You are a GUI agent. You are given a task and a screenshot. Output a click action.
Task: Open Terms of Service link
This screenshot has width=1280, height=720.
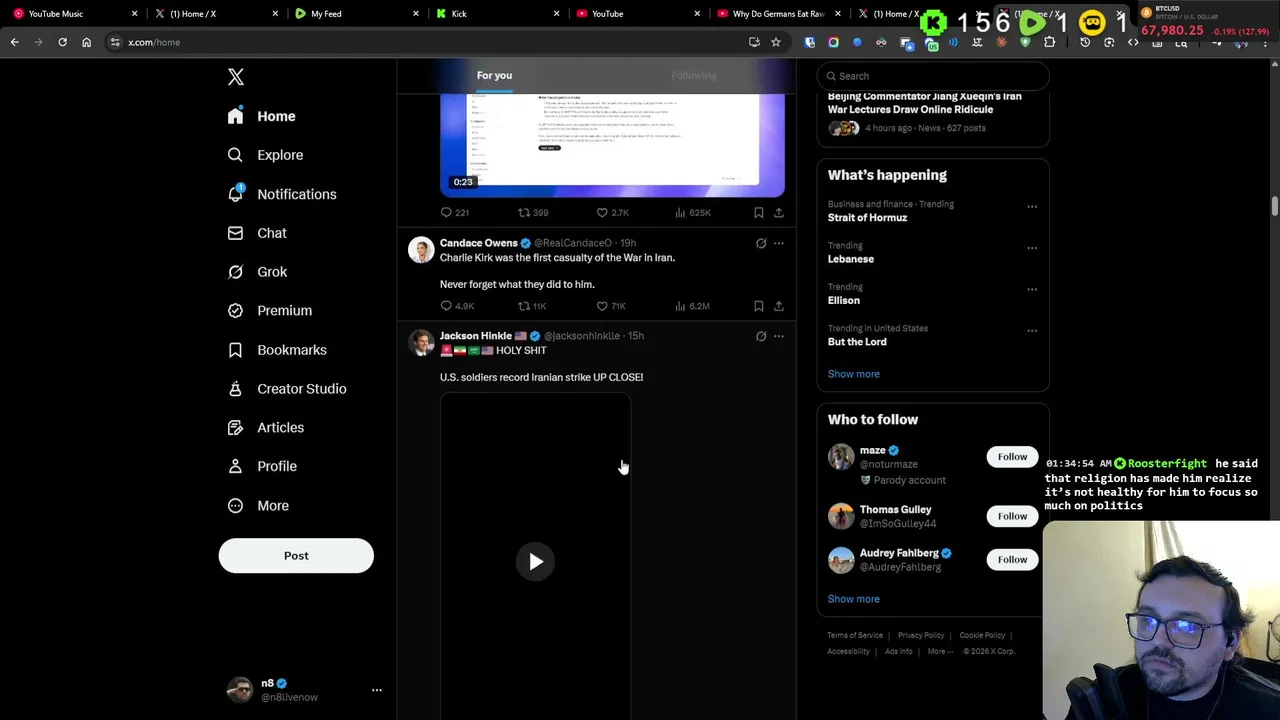coord(855,636)
